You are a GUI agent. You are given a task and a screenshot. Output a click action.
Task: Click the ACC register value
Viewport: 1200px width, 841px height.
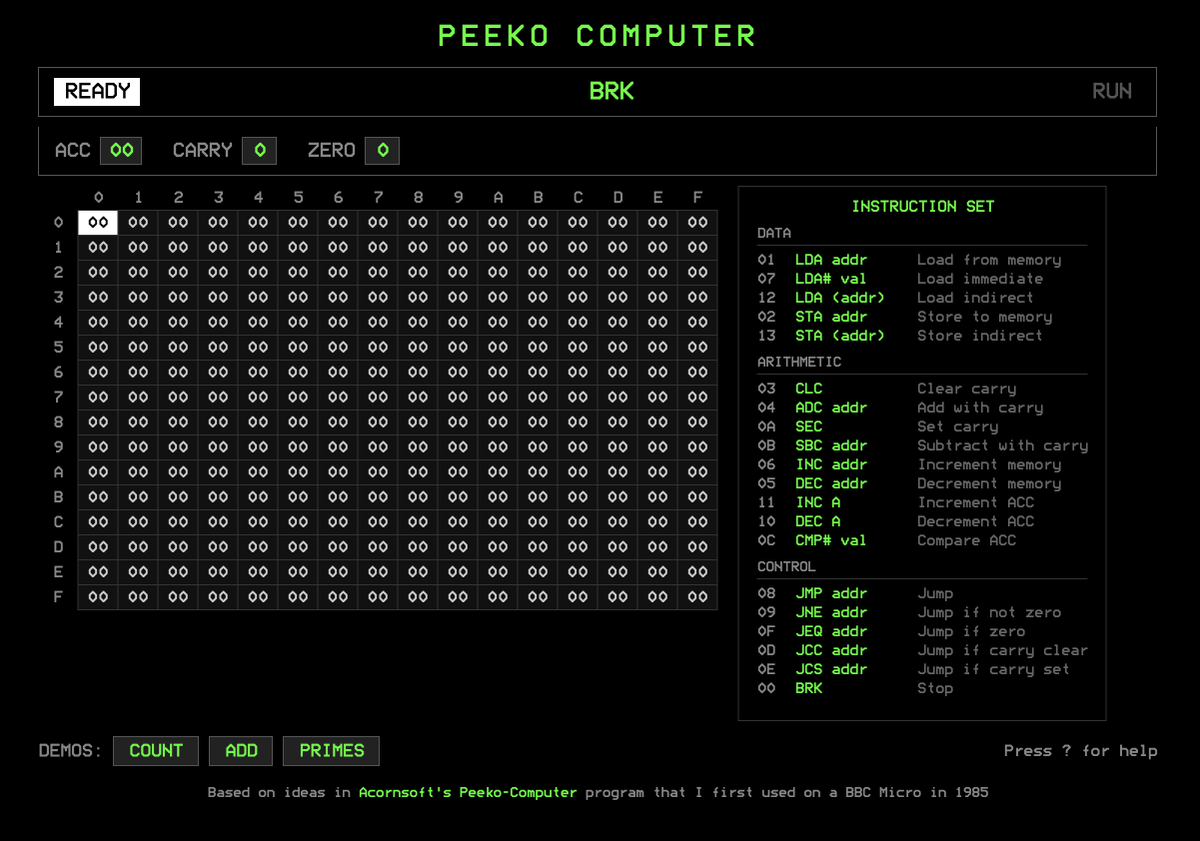pos(121,151)
